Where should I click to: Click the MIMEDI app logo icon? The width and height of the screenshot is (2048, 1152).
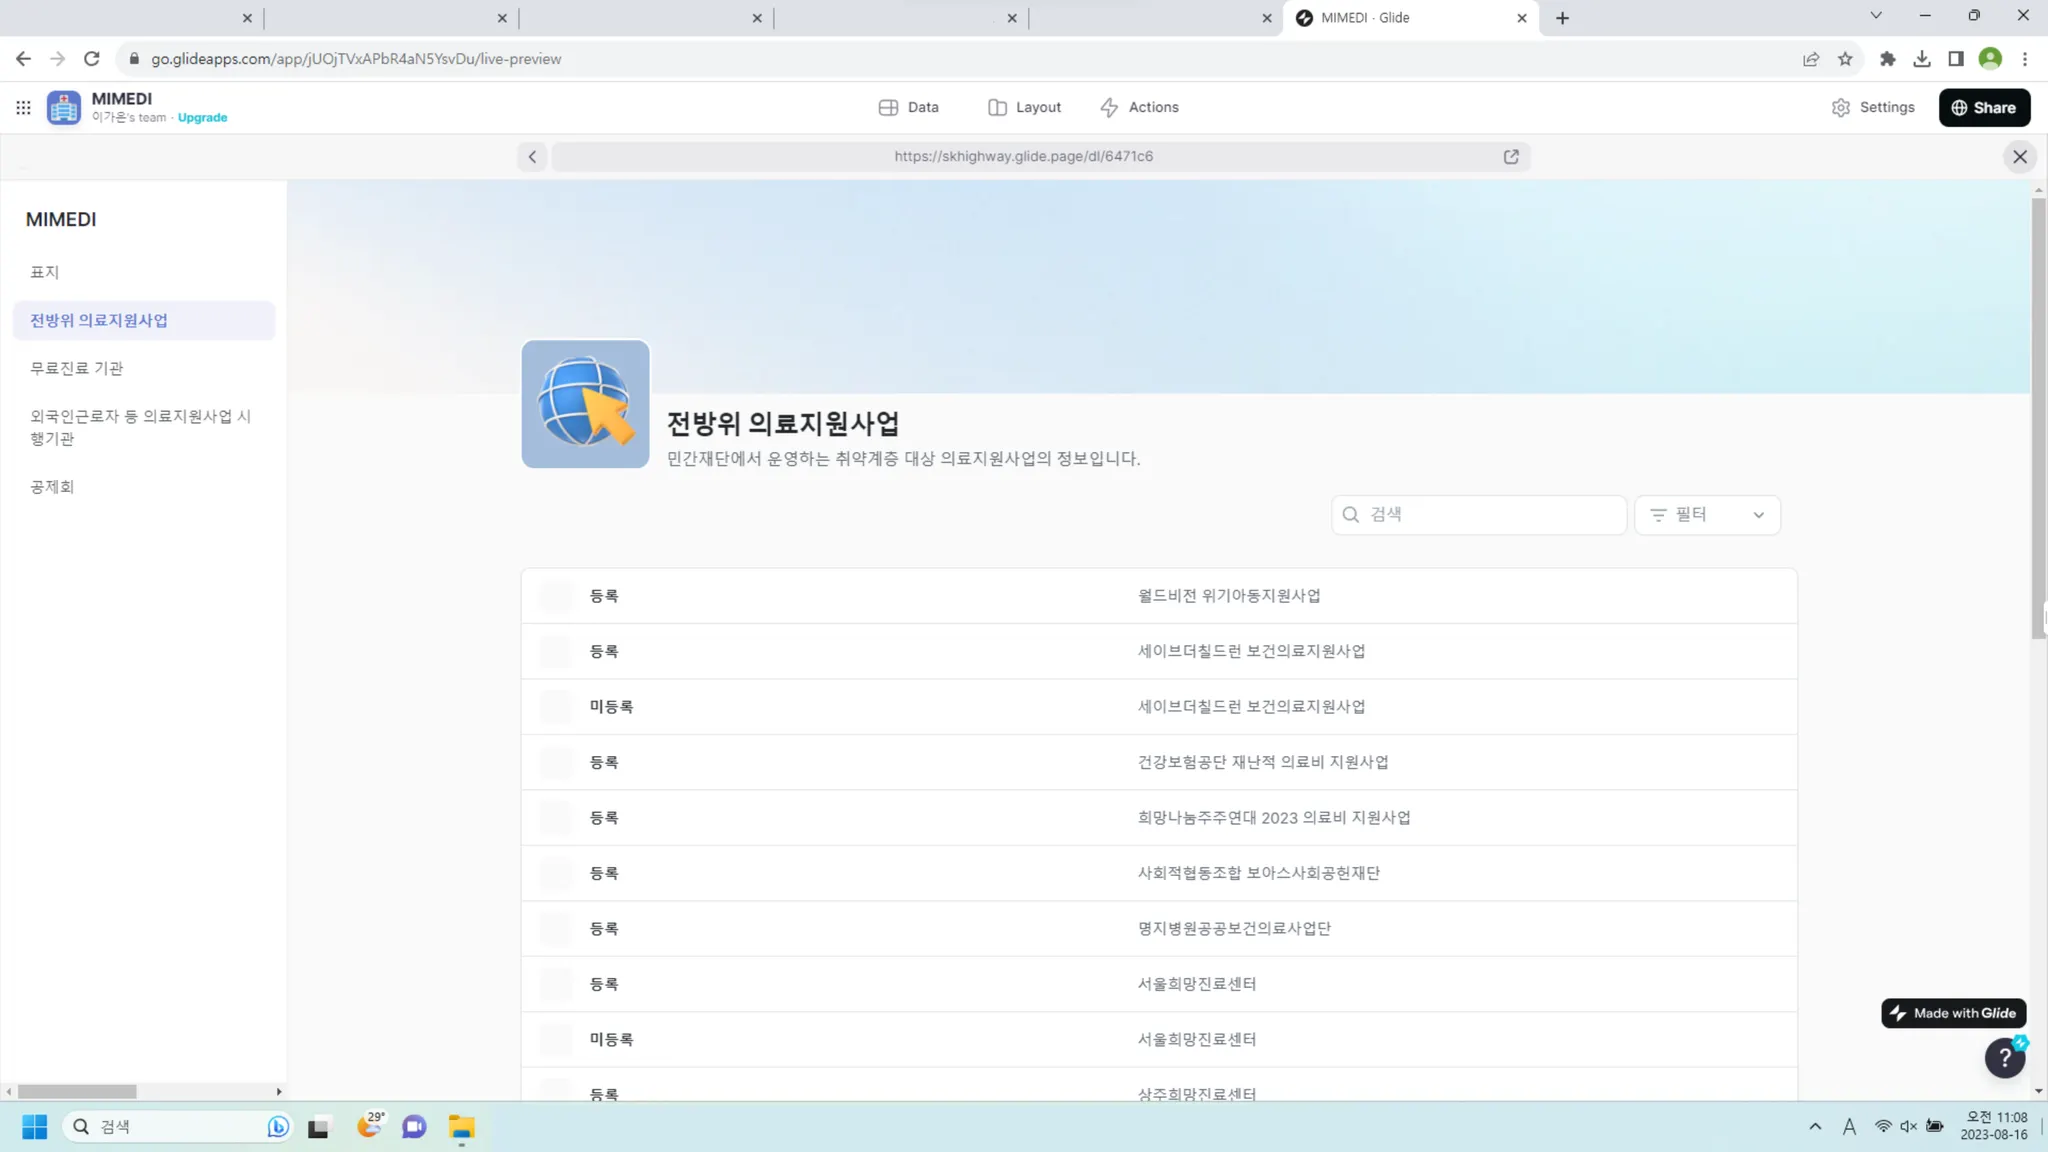(64, 107)
